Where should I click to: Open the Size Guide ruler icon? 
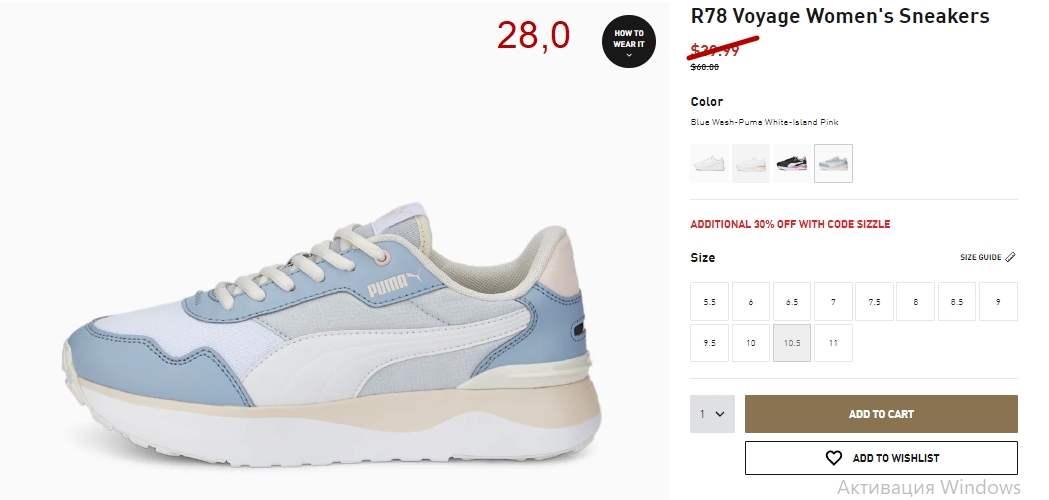click(x=1010, y=257)
